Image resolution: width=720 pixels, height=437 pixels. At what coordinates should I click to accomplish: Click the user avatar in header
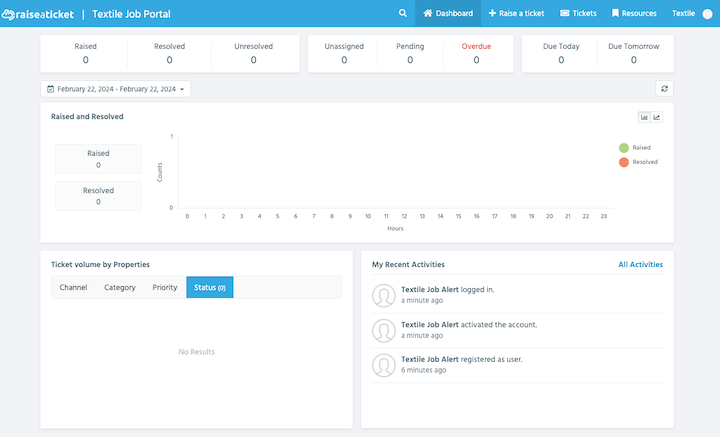708,14
